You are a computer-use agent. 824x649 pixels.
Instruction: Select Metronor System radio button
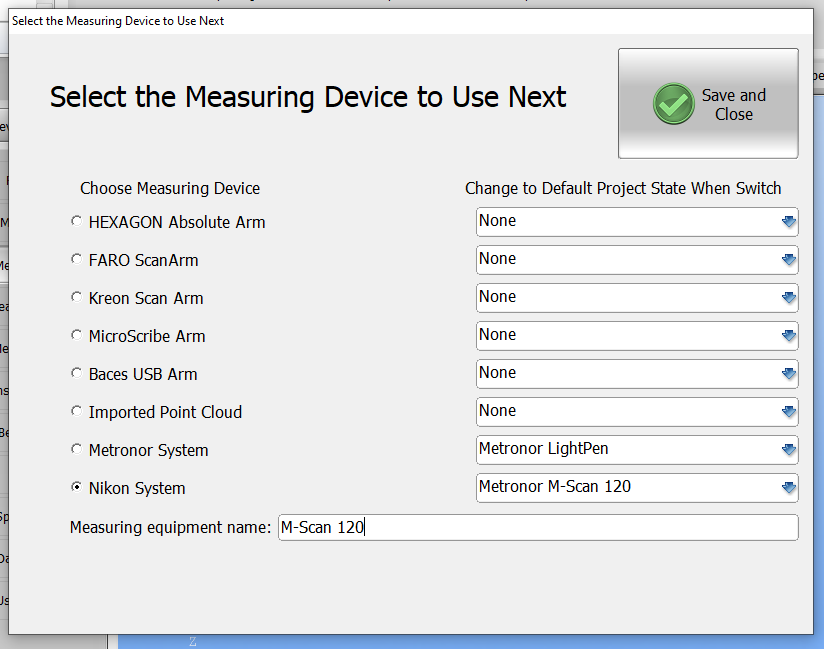[x=77, y=449]
